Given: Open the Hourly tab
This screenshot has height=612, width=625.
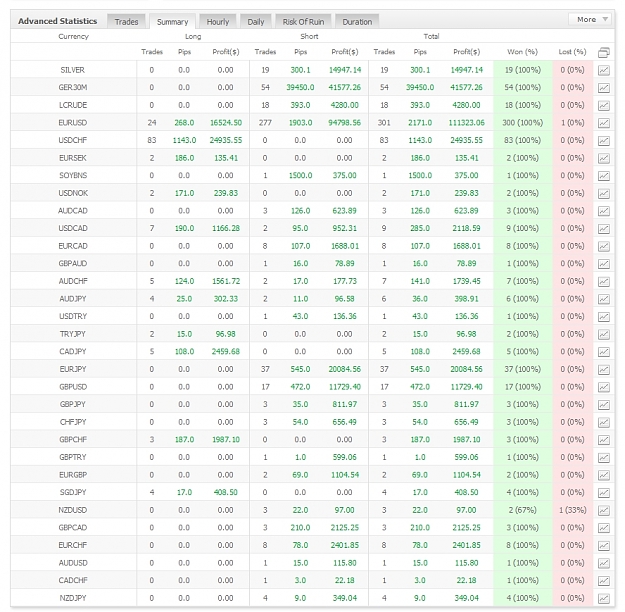Looking at the screenshot, I should click(x=218, y=22).
